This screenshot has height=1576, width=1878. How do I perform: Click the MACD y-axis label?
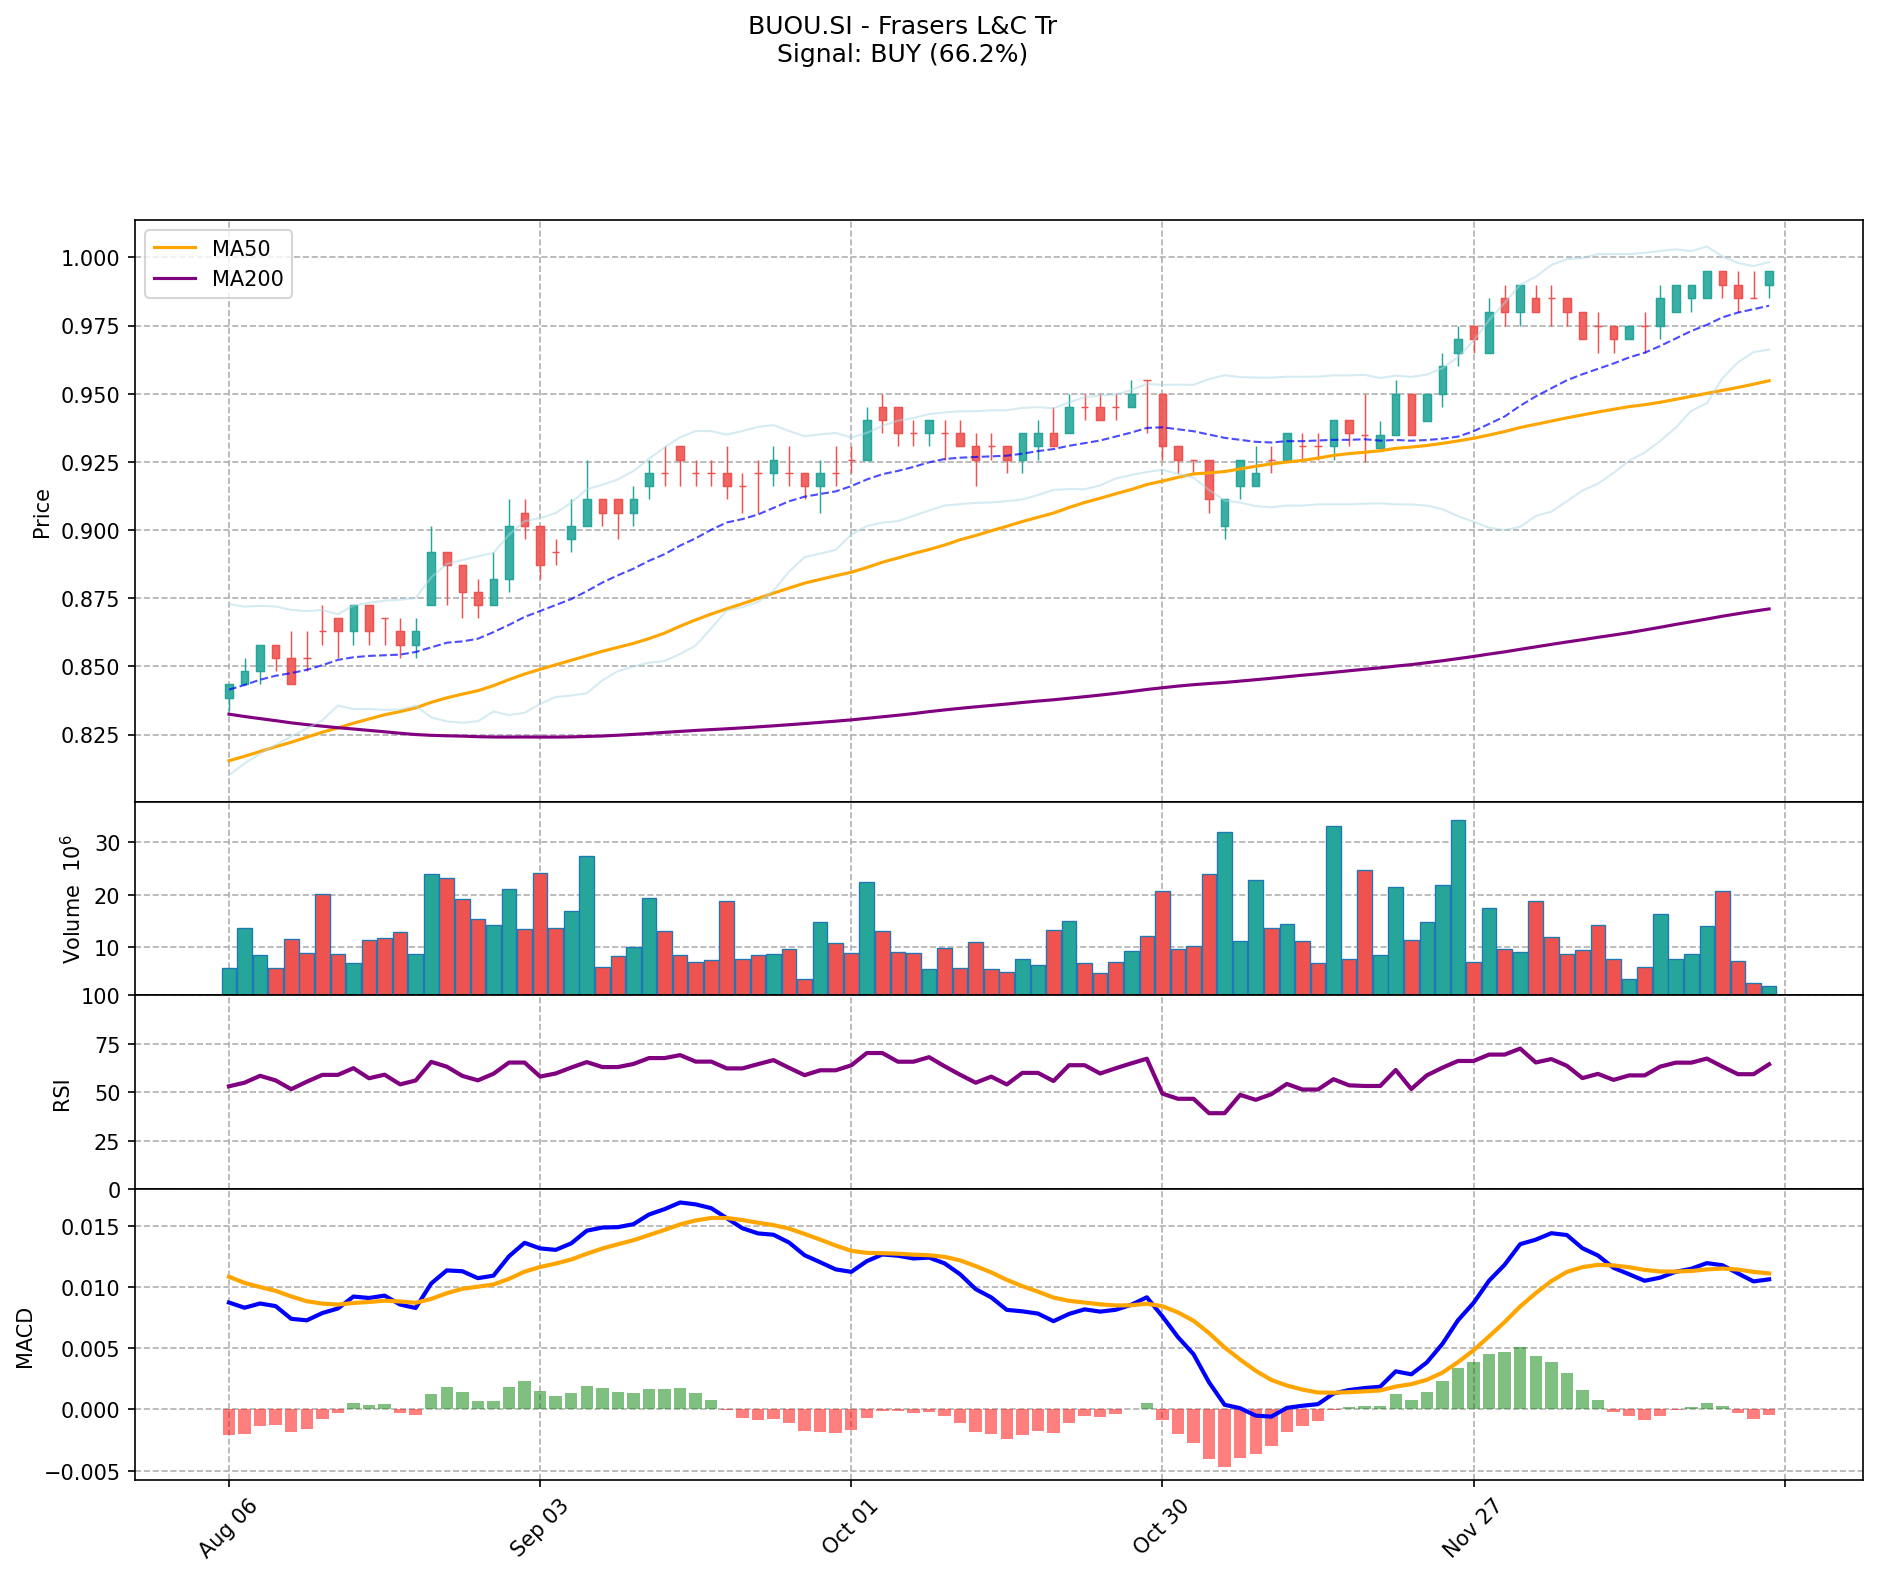(x=25, y=1338)
